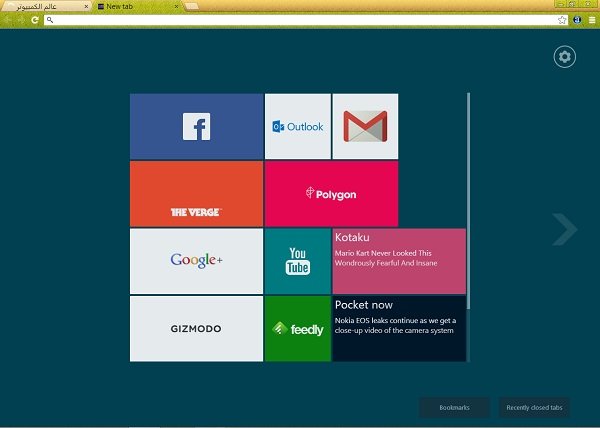Click the forward navigation arrow
The height and width of the screenshot is (428, 600).
click(x=21, y=20)
